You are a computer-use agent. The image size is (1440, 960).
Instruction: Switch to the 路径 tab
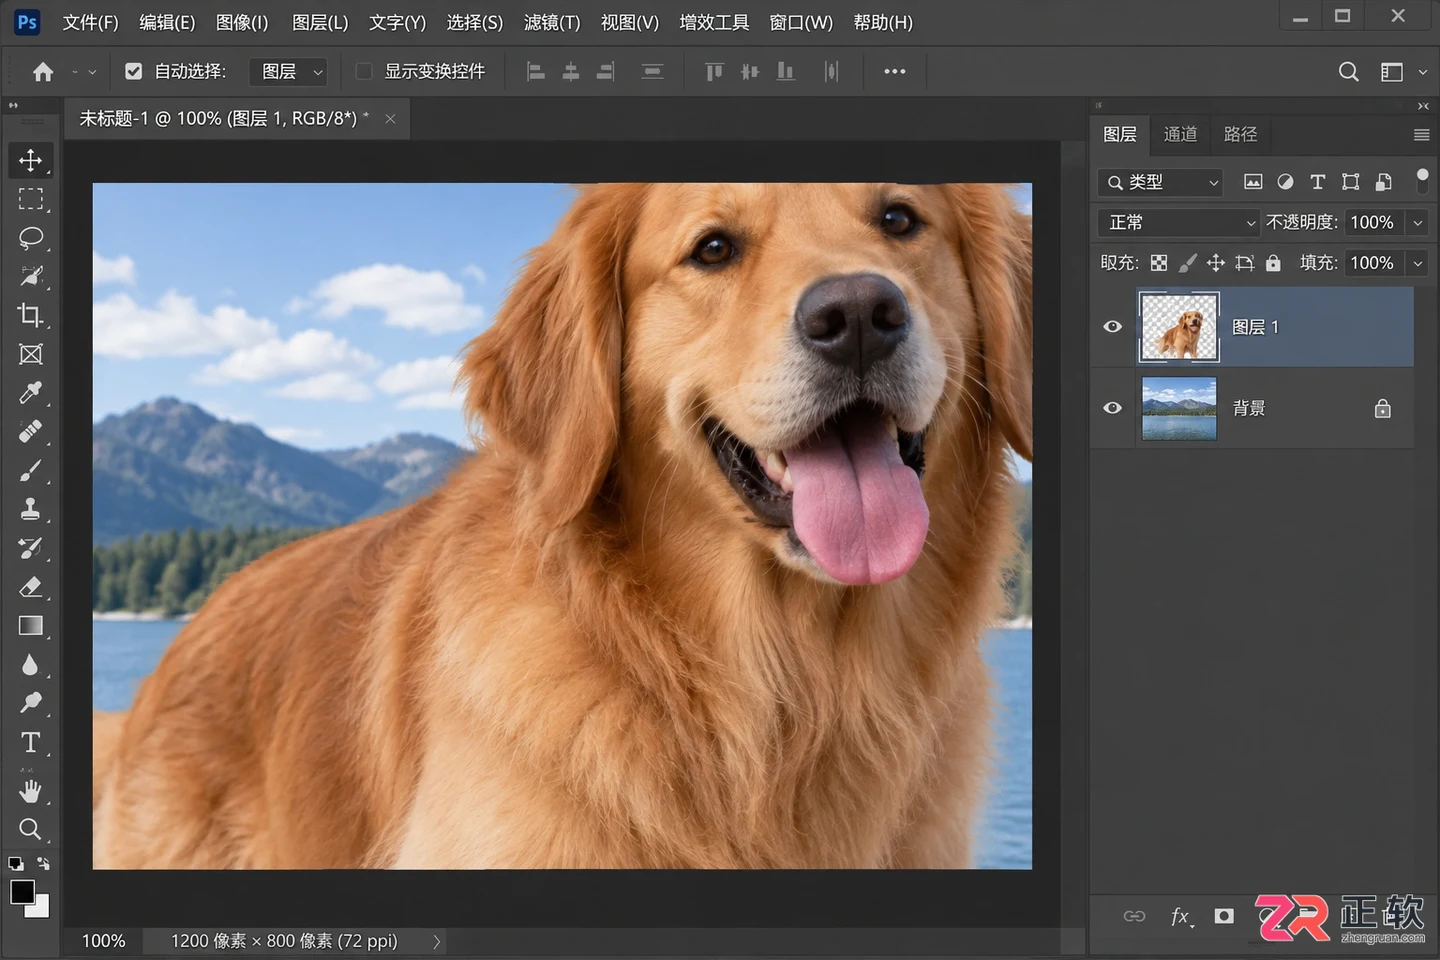[x=1240, y=134]
